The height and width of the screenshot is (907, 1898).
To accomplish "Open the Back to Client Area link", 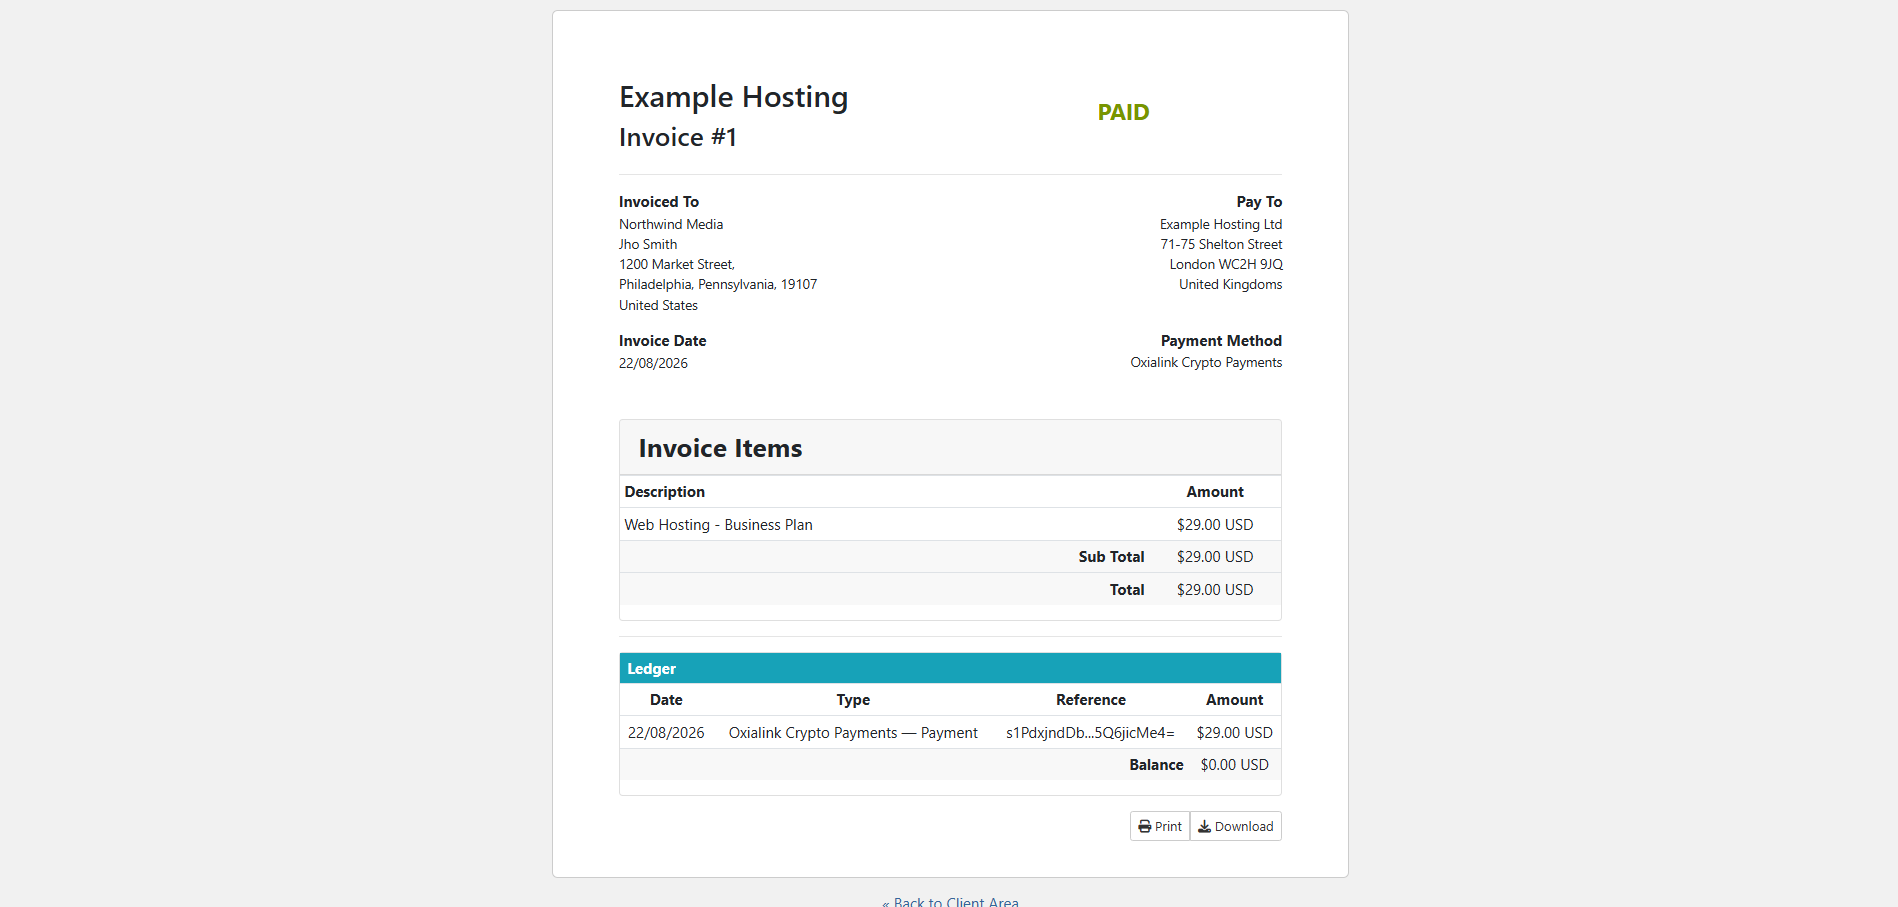I will [x=950, y=902].
